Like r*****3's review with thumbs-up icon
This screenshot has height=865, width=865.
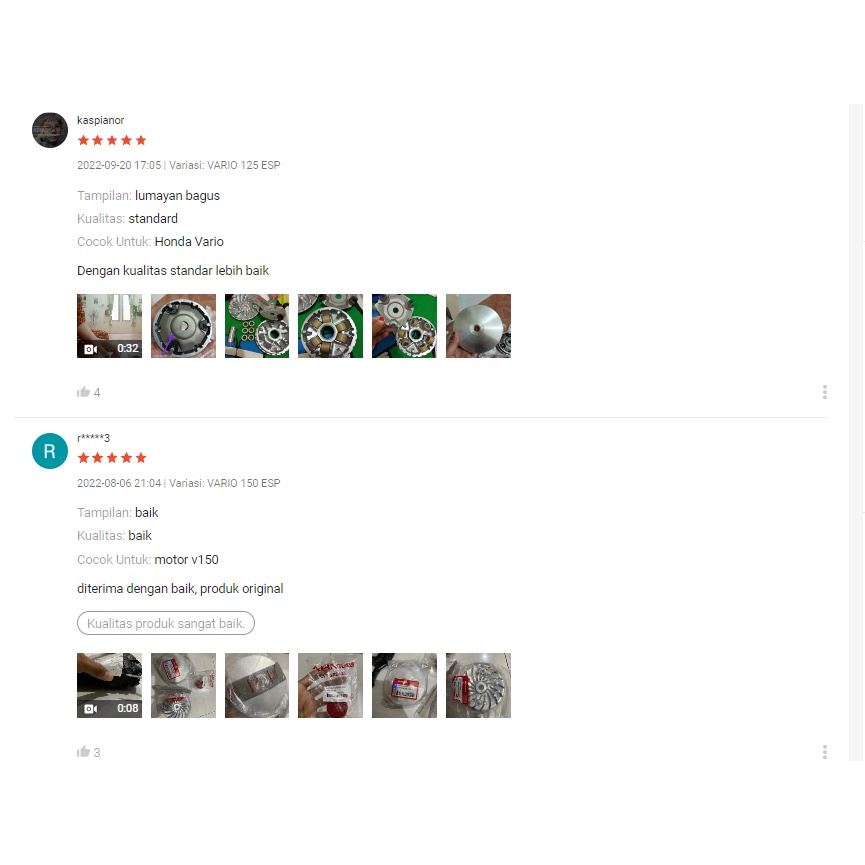pyautogui.click(x=83, y=752)
